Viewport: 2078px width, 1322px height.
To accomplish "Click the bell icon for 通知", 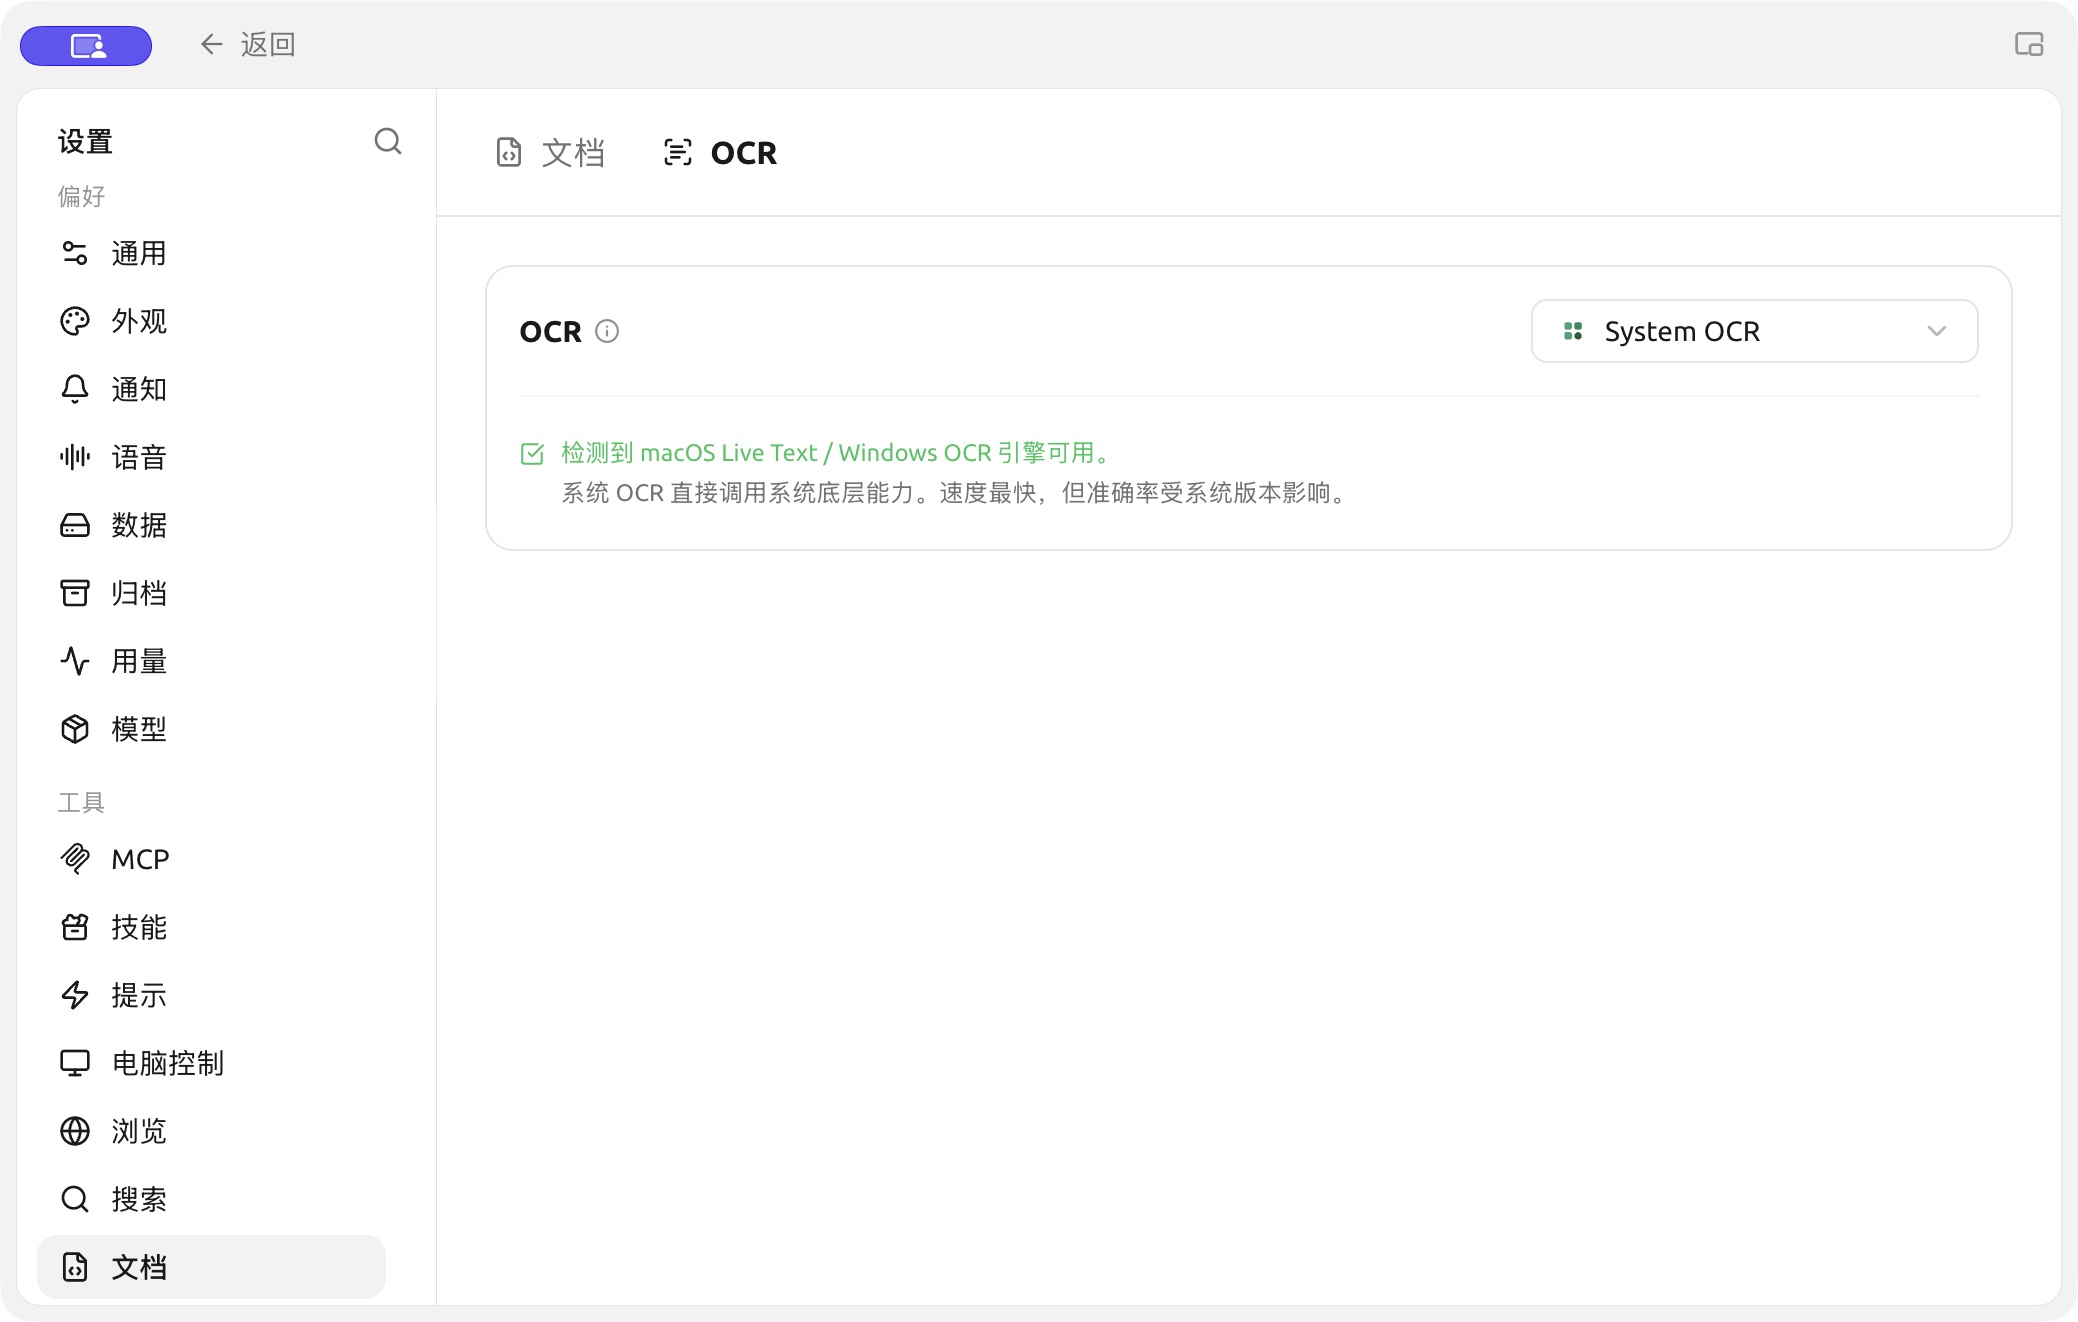I will (x=75, y=389).
